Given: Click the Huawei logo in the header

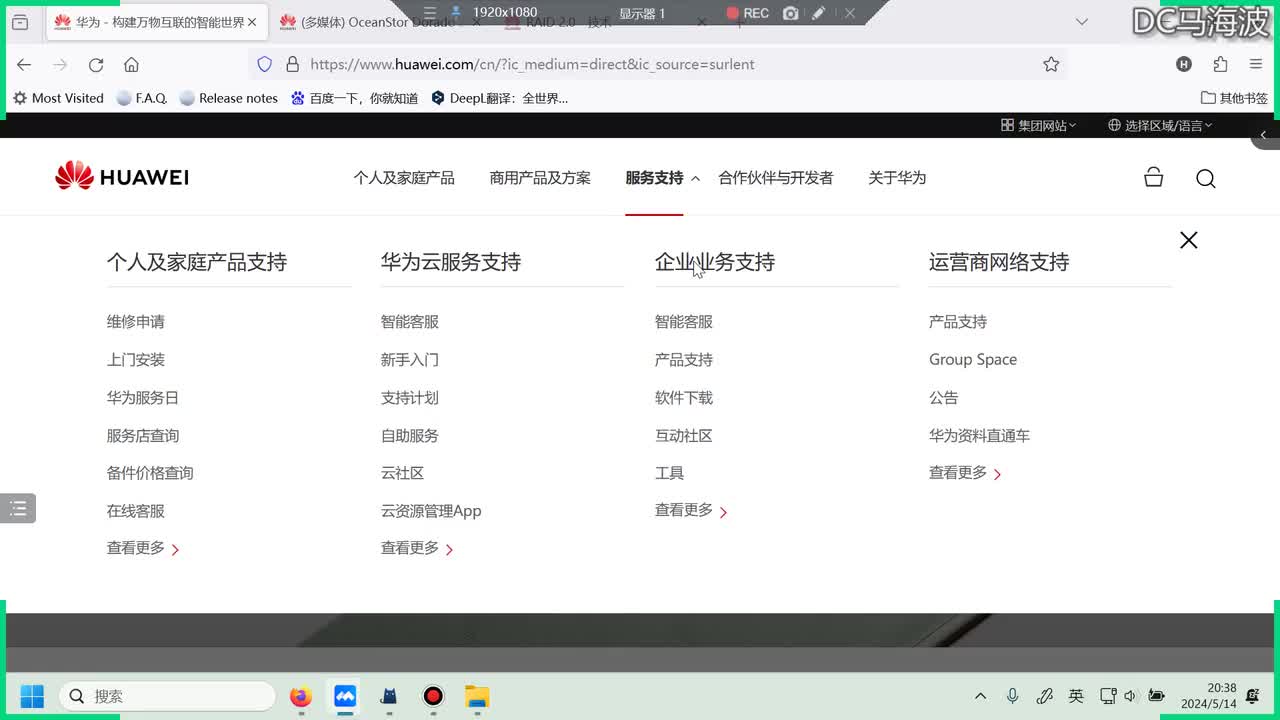Looking at the screenshot, I should 121,177.
